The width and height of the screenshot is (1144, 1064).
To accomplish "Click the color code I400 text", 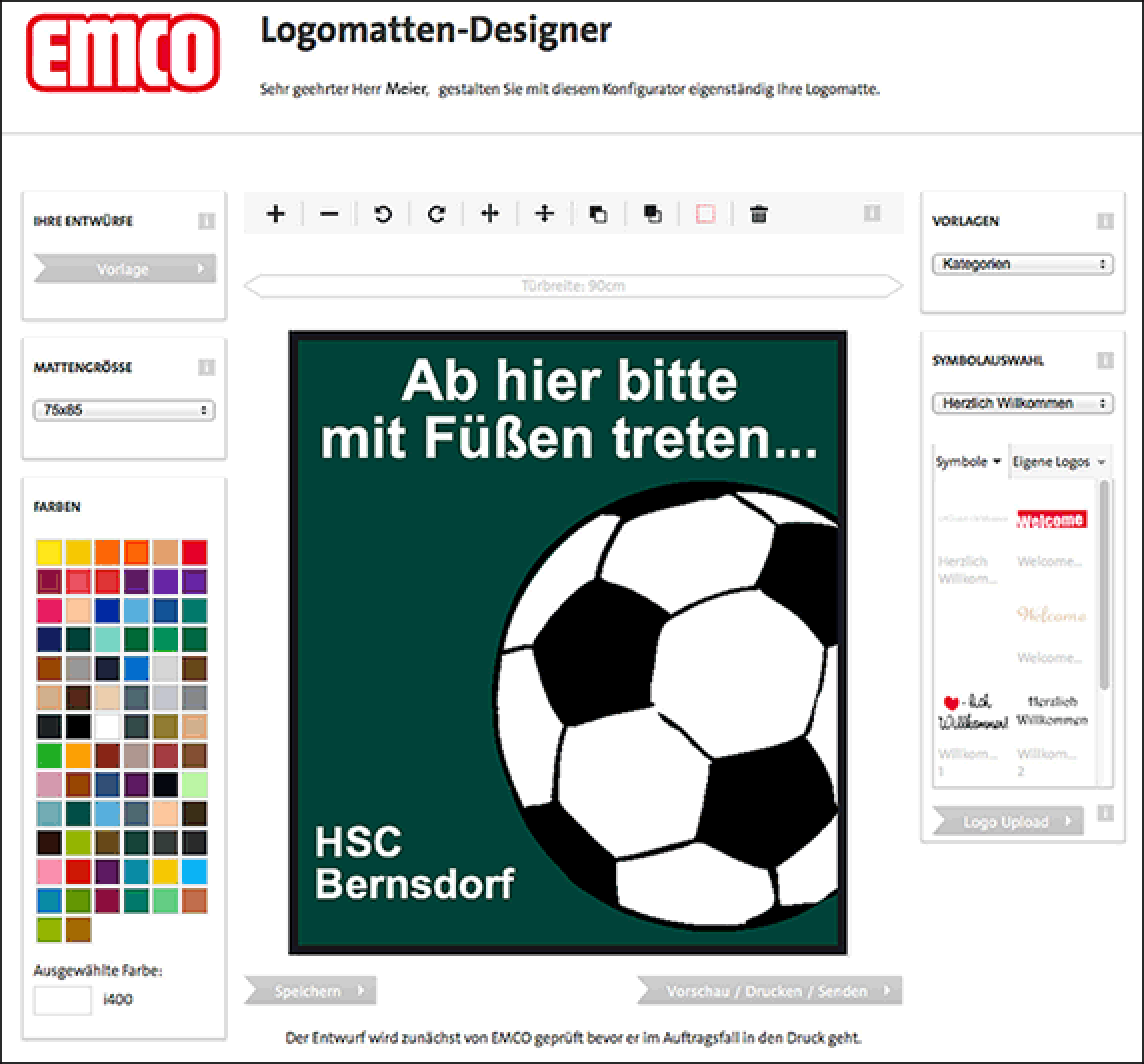I will click(117, 999).
